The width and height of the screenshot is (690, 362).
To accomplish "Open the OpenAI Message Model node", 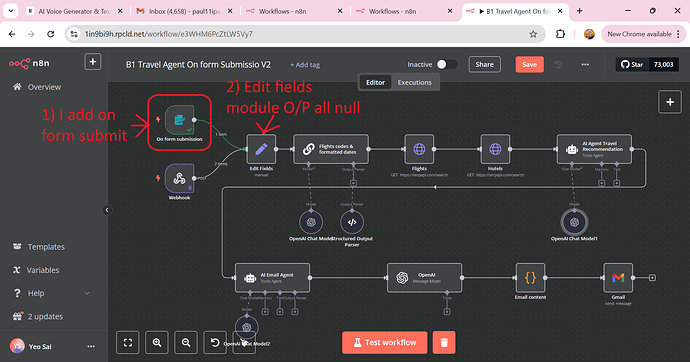I will tap(425, 278).
